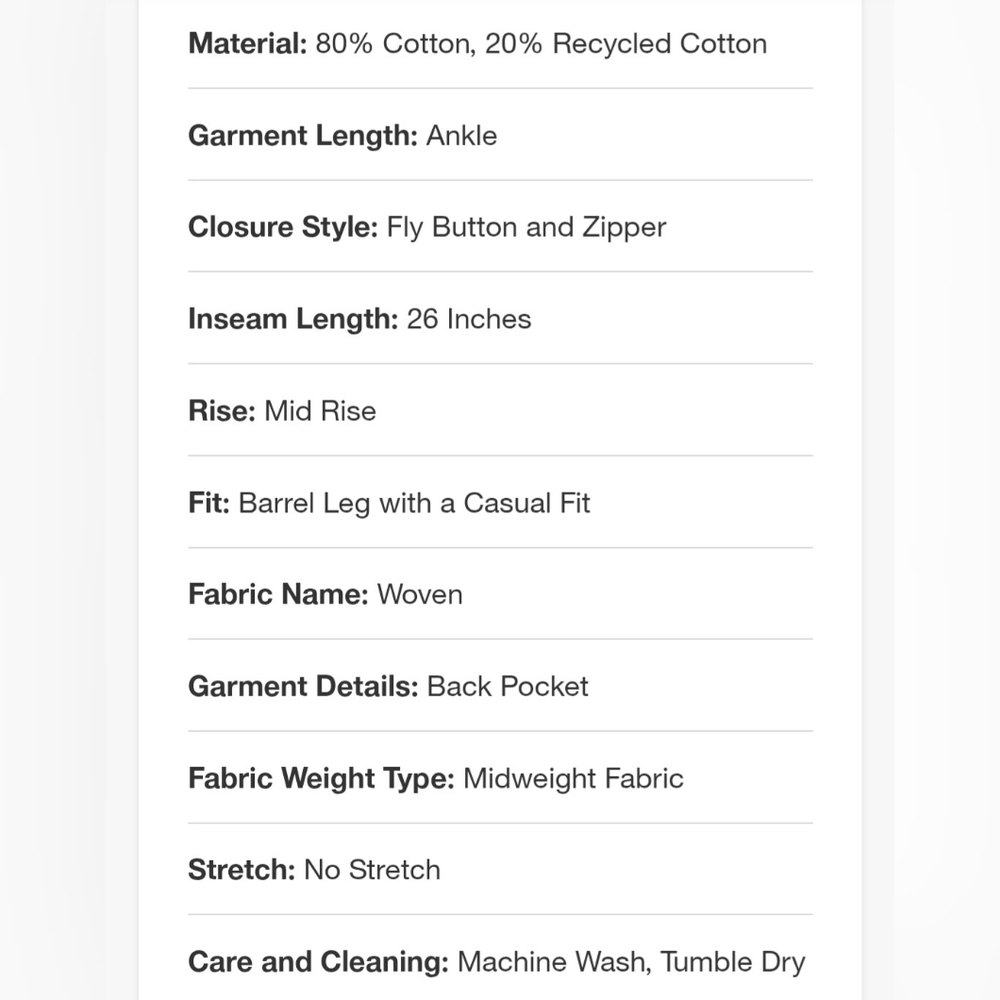Click the Garment Length label

point(302,135)
